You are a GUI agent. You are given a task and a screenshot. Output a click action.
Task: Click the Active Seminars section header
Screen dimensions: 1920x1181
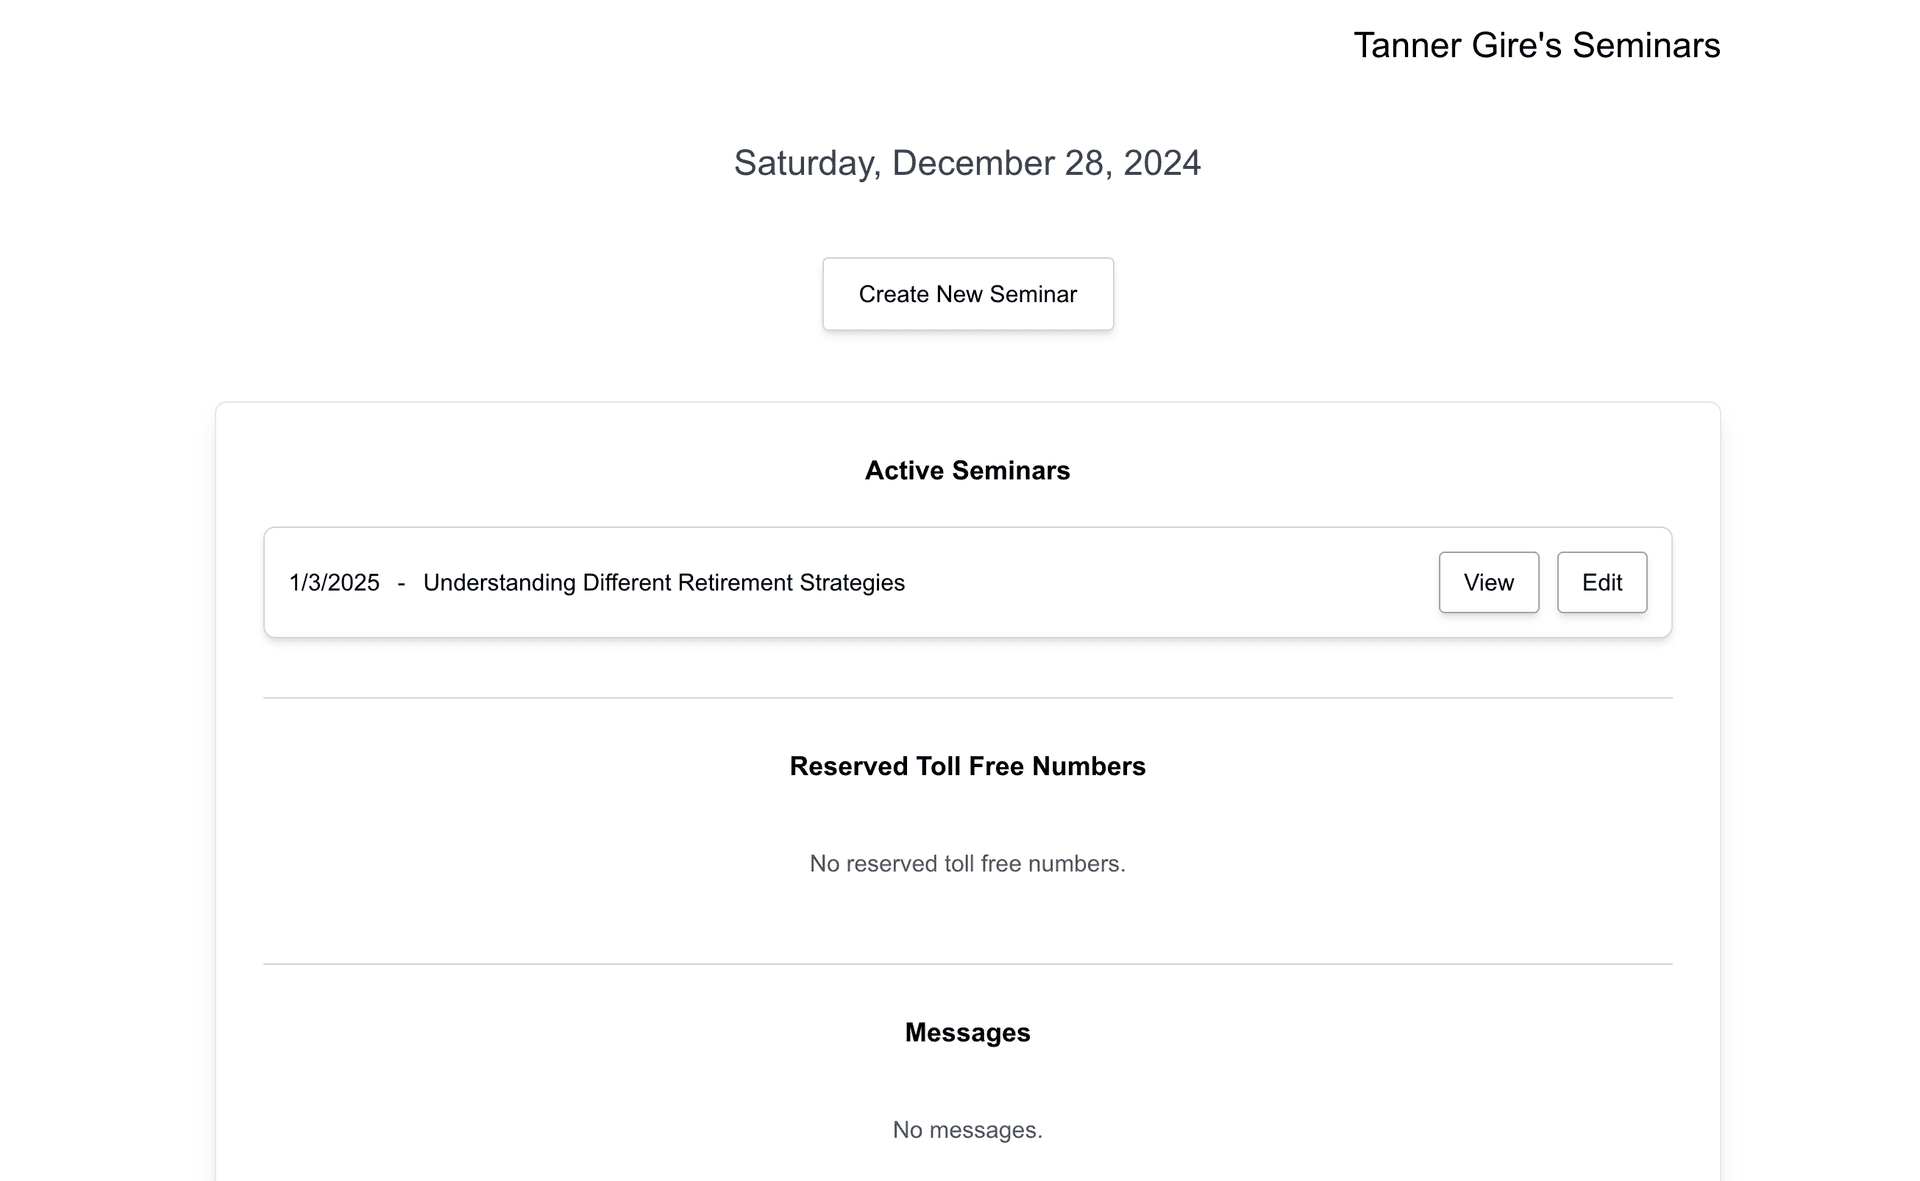click(967, 470)
